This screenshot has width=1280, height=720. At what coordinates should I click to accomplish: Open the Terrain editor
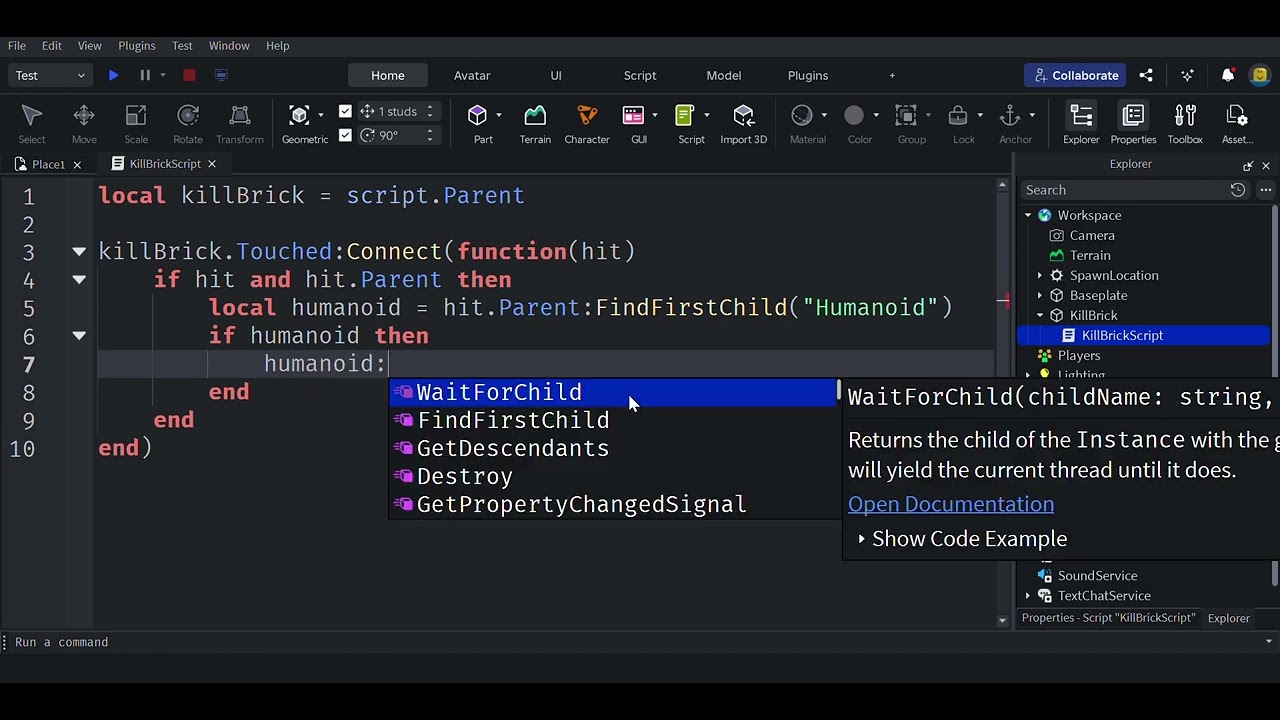pyautogui.click(x=535, y=125)
